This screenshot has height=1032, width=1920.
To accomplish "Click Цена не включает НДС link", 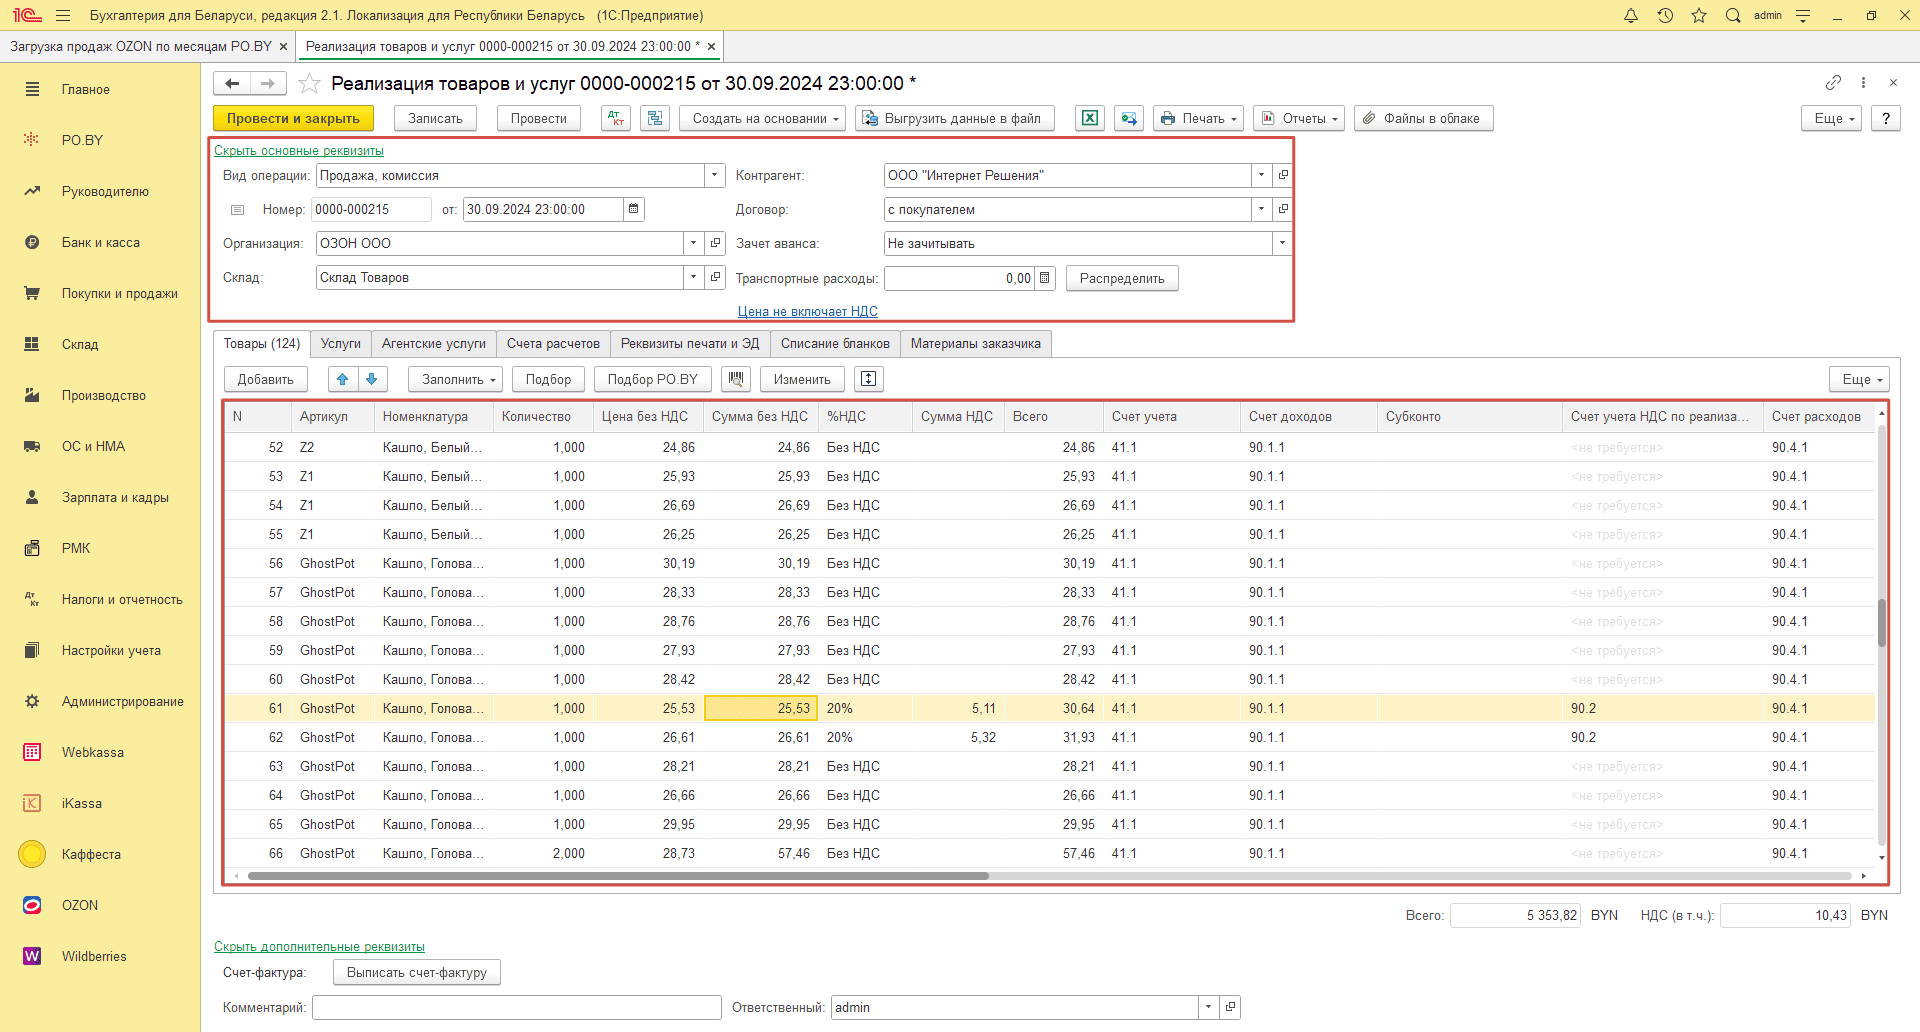I will [x=808, y=311].
